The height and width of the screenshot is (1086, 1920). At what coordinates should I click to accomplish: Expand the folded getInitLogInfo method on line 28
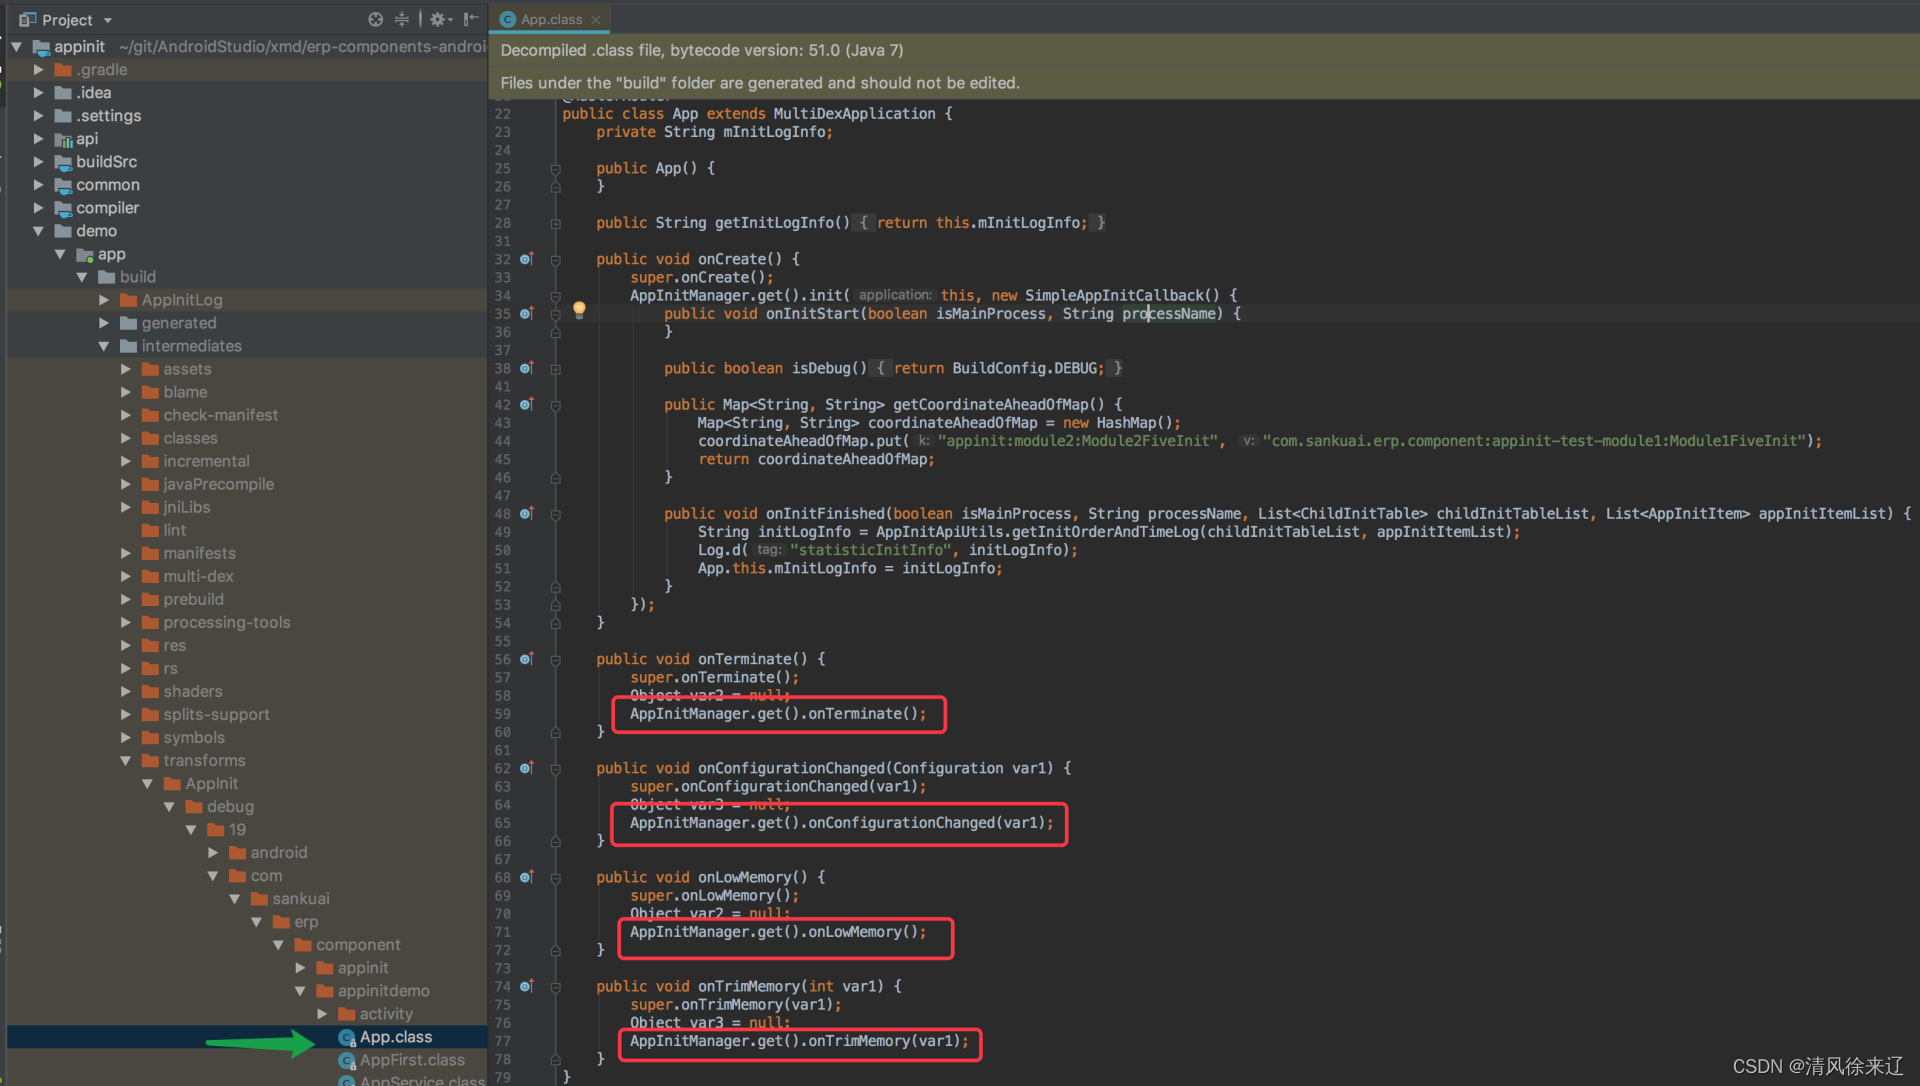(555, 223)
